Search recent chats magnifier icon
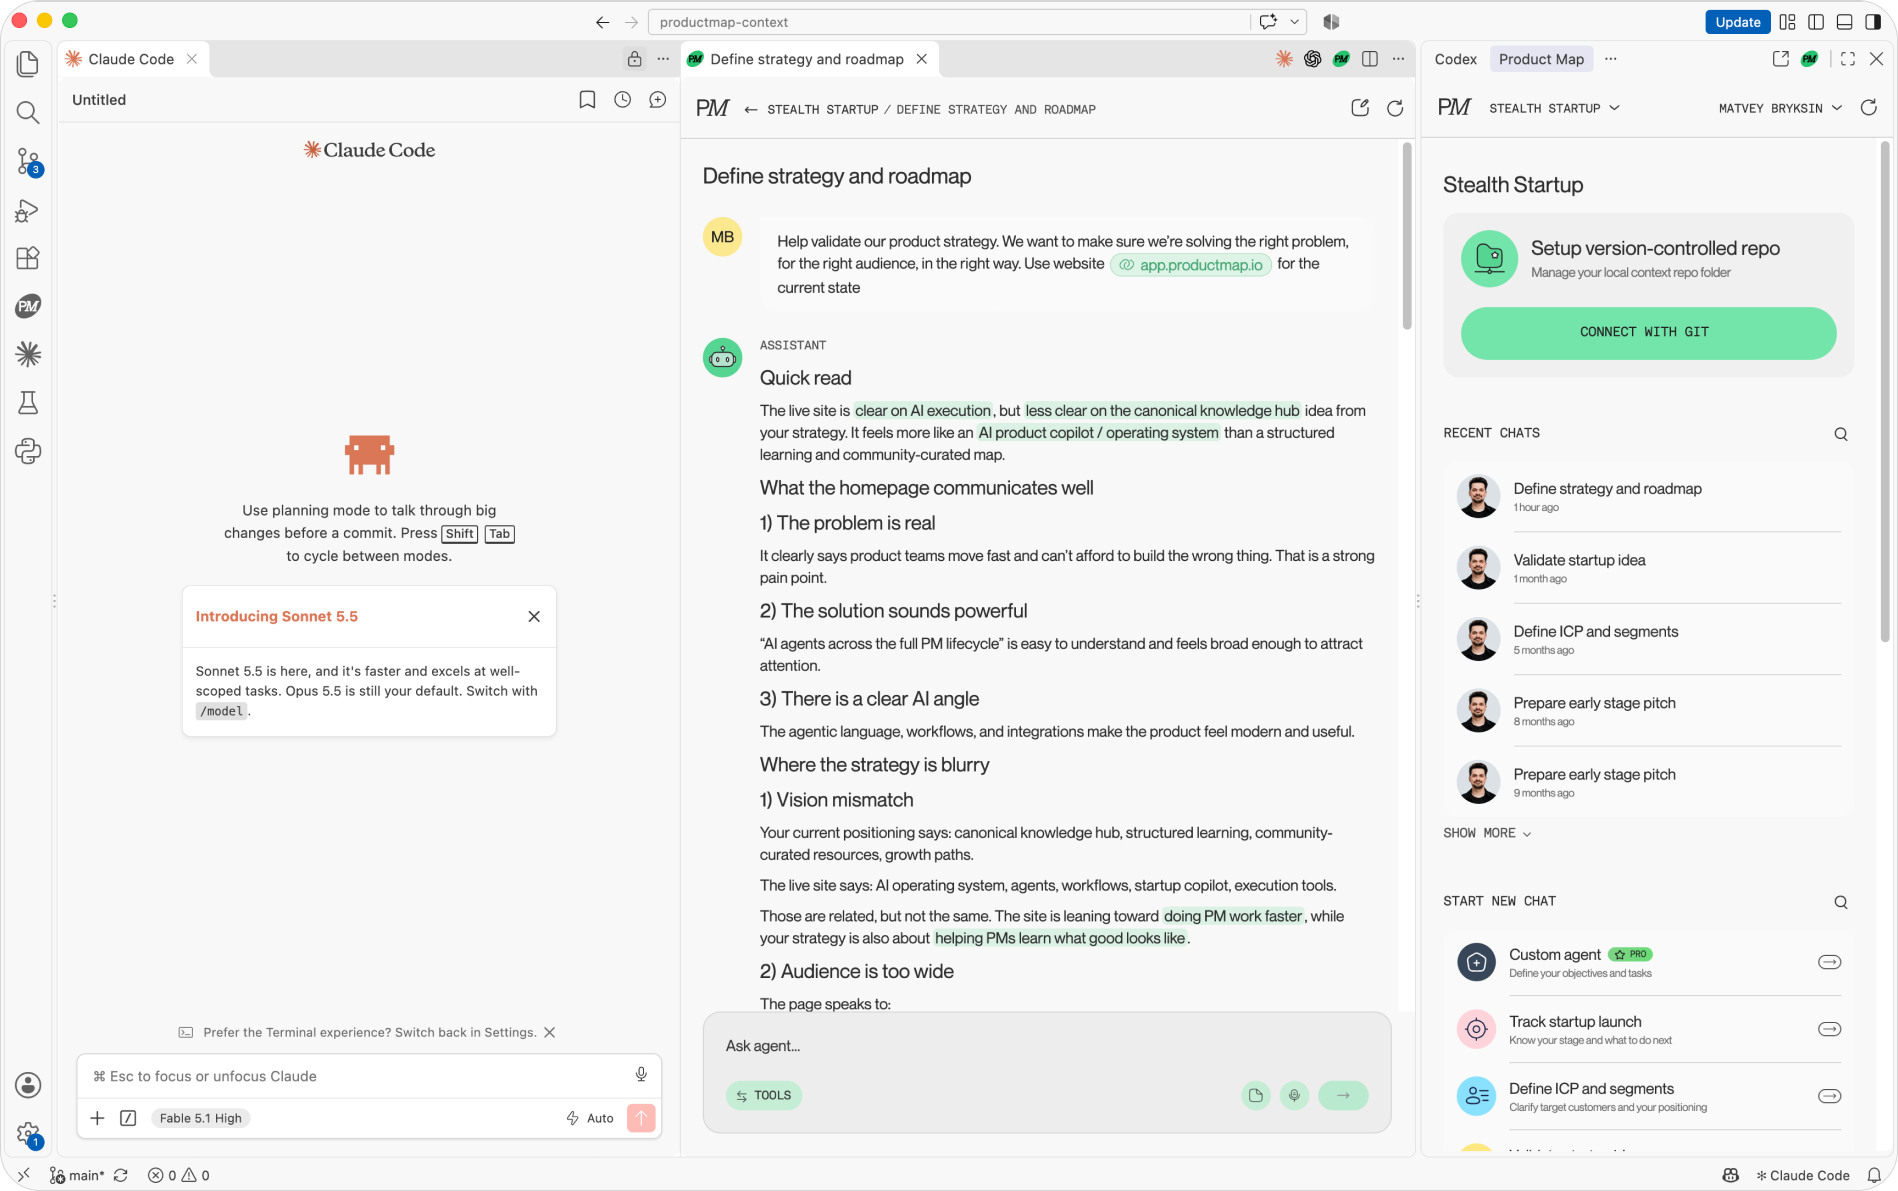Image resolution: width=1898 pixels, height=1191 pixels. tap(1841, 434)
